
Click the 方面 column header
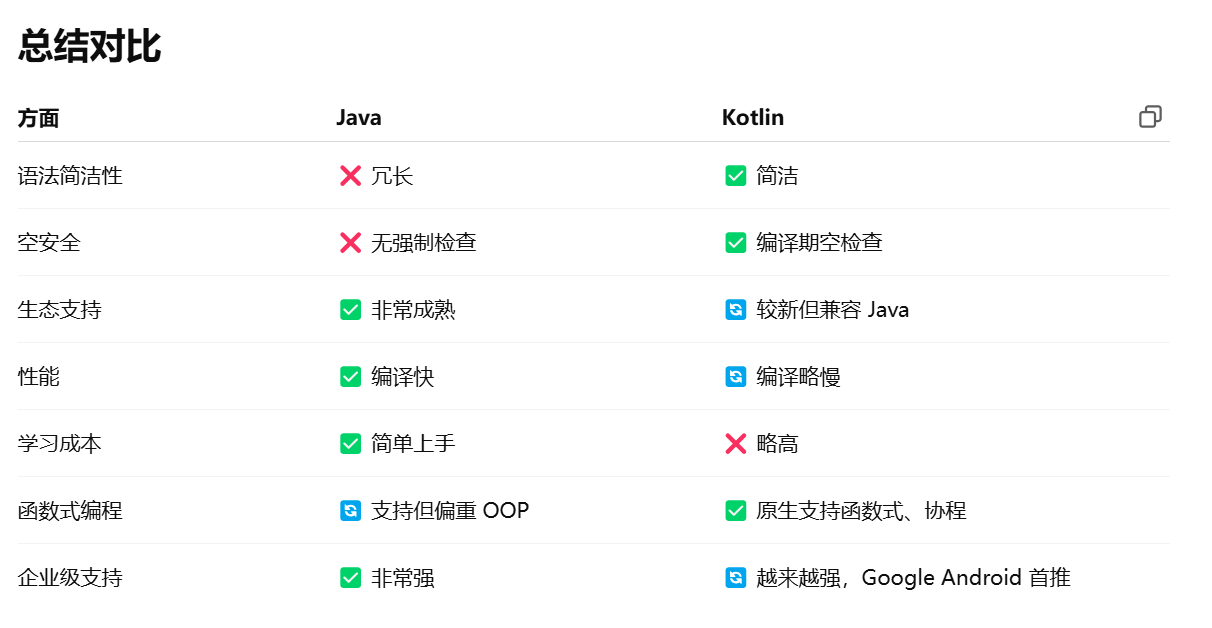(39, 118)
